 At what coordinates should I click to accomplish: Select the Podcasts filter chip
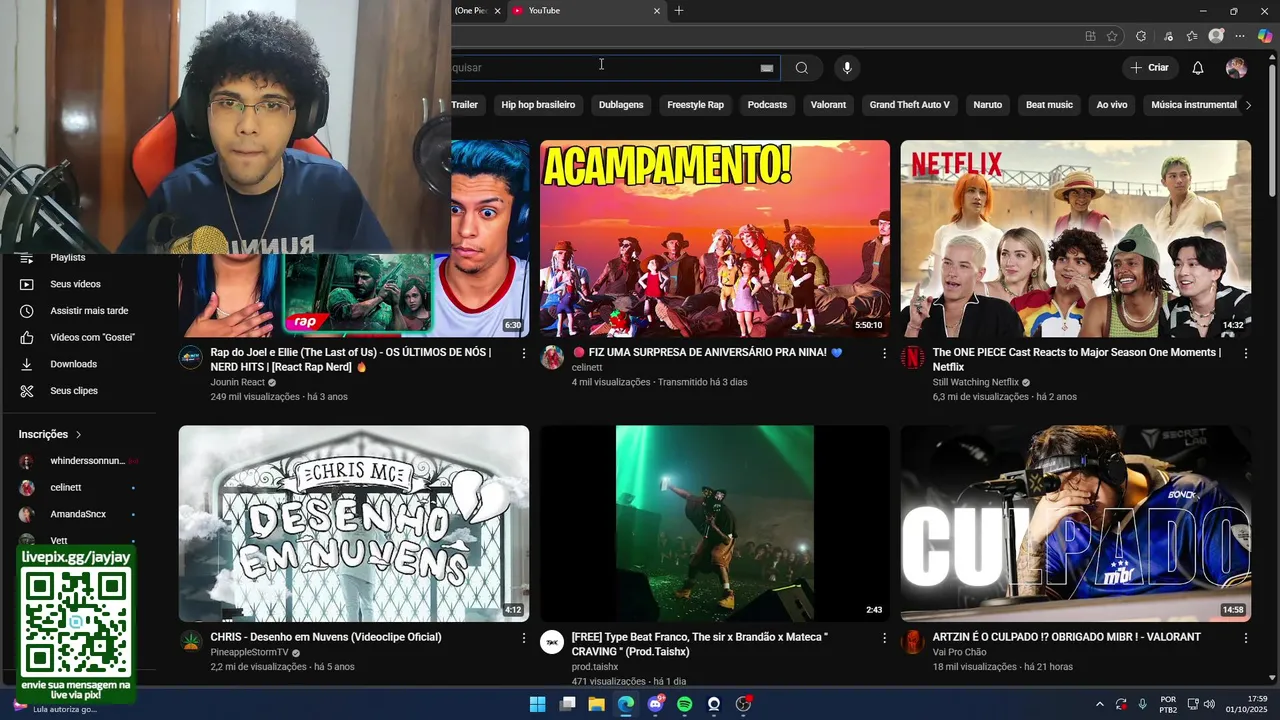pyautogui.click(x=767, y=105)
